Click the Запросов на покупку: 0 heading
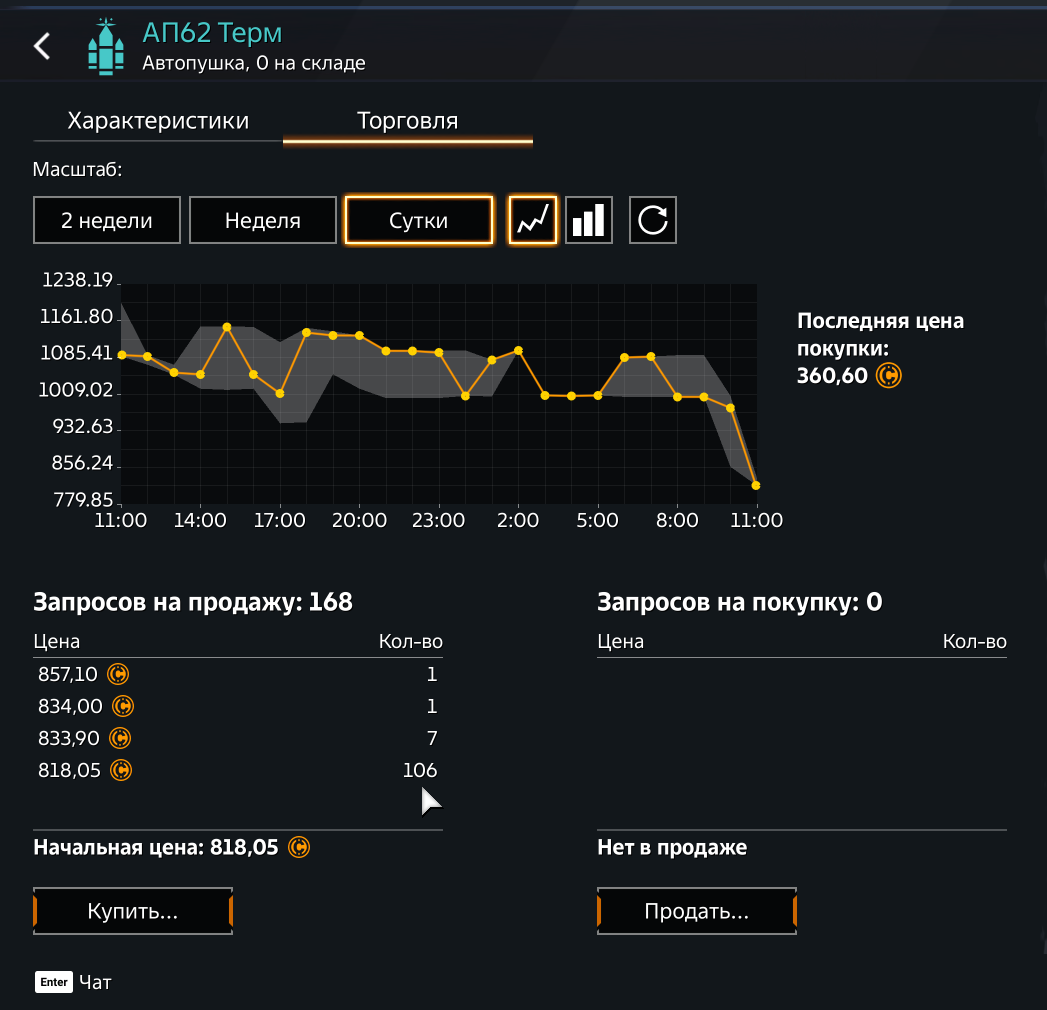 pyautogui.click(x=740, y=602)
